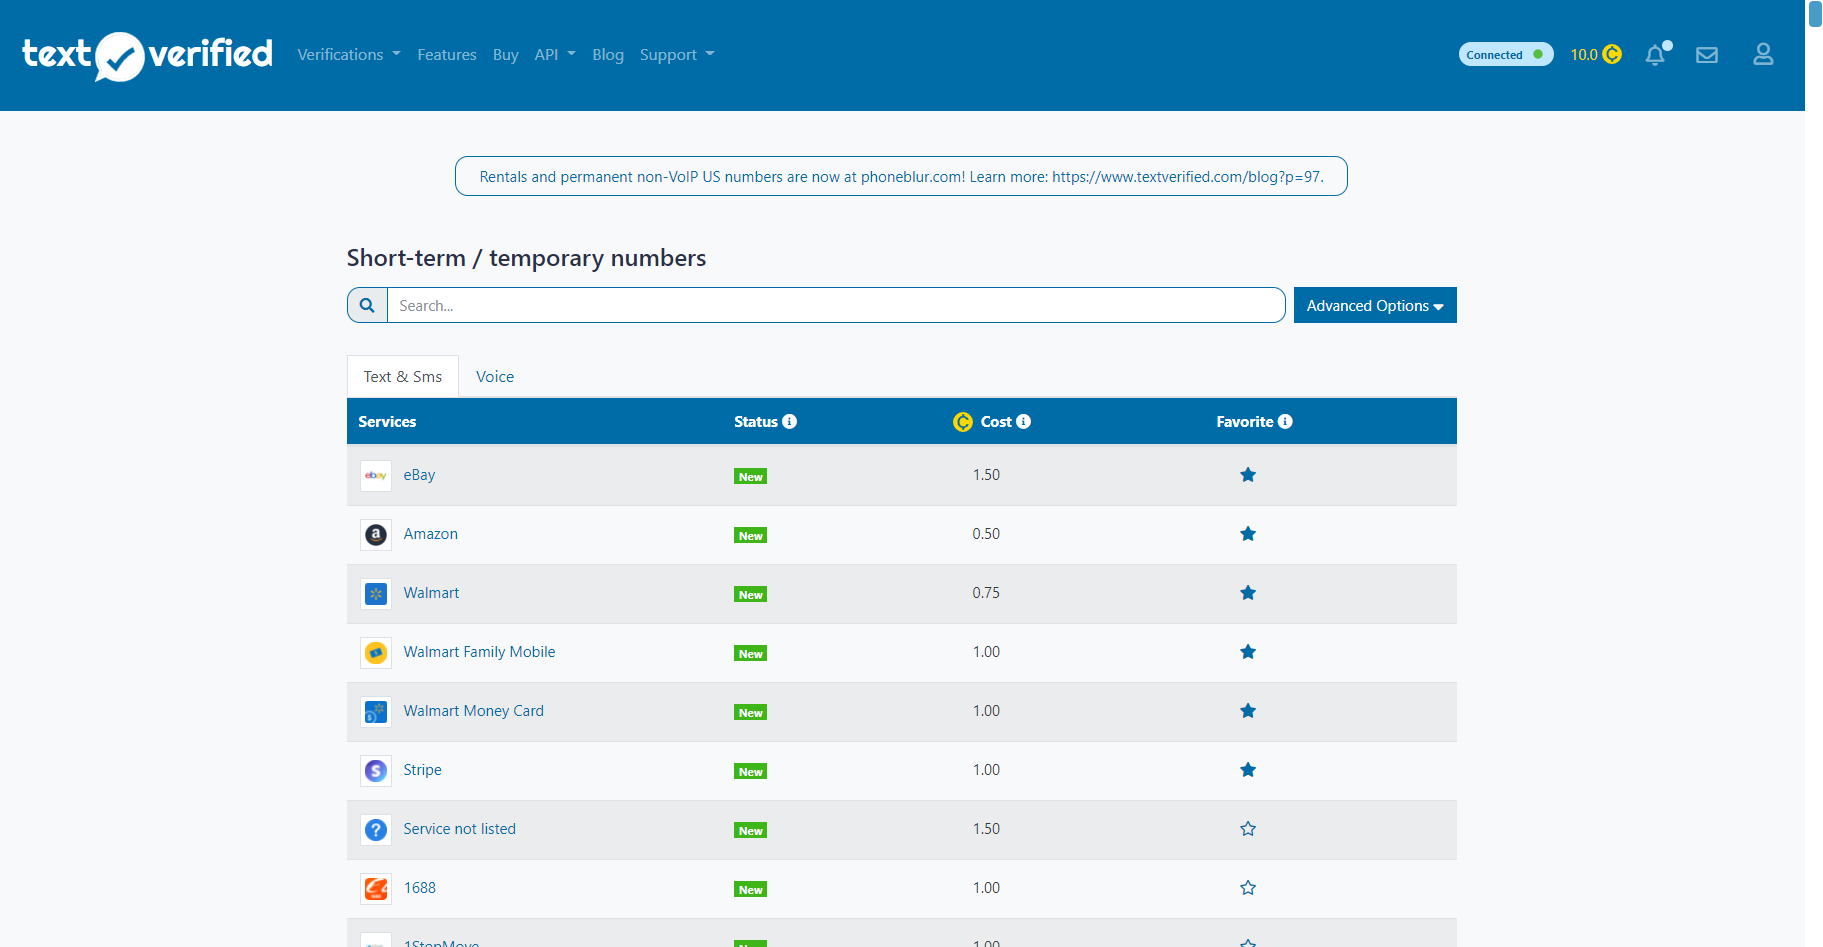Click the coin icon in Cost header
Screen dimensions: 1823x947
pyautogui.click(x=963, y=422)
